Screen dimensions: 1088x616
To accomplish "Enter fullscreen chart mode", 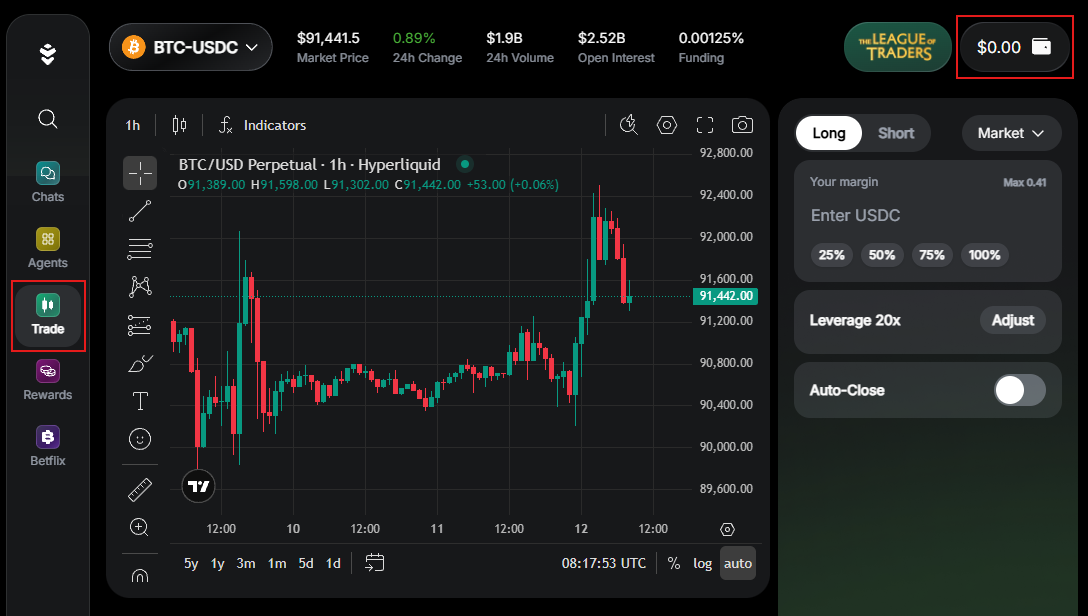I will (704, 124).
